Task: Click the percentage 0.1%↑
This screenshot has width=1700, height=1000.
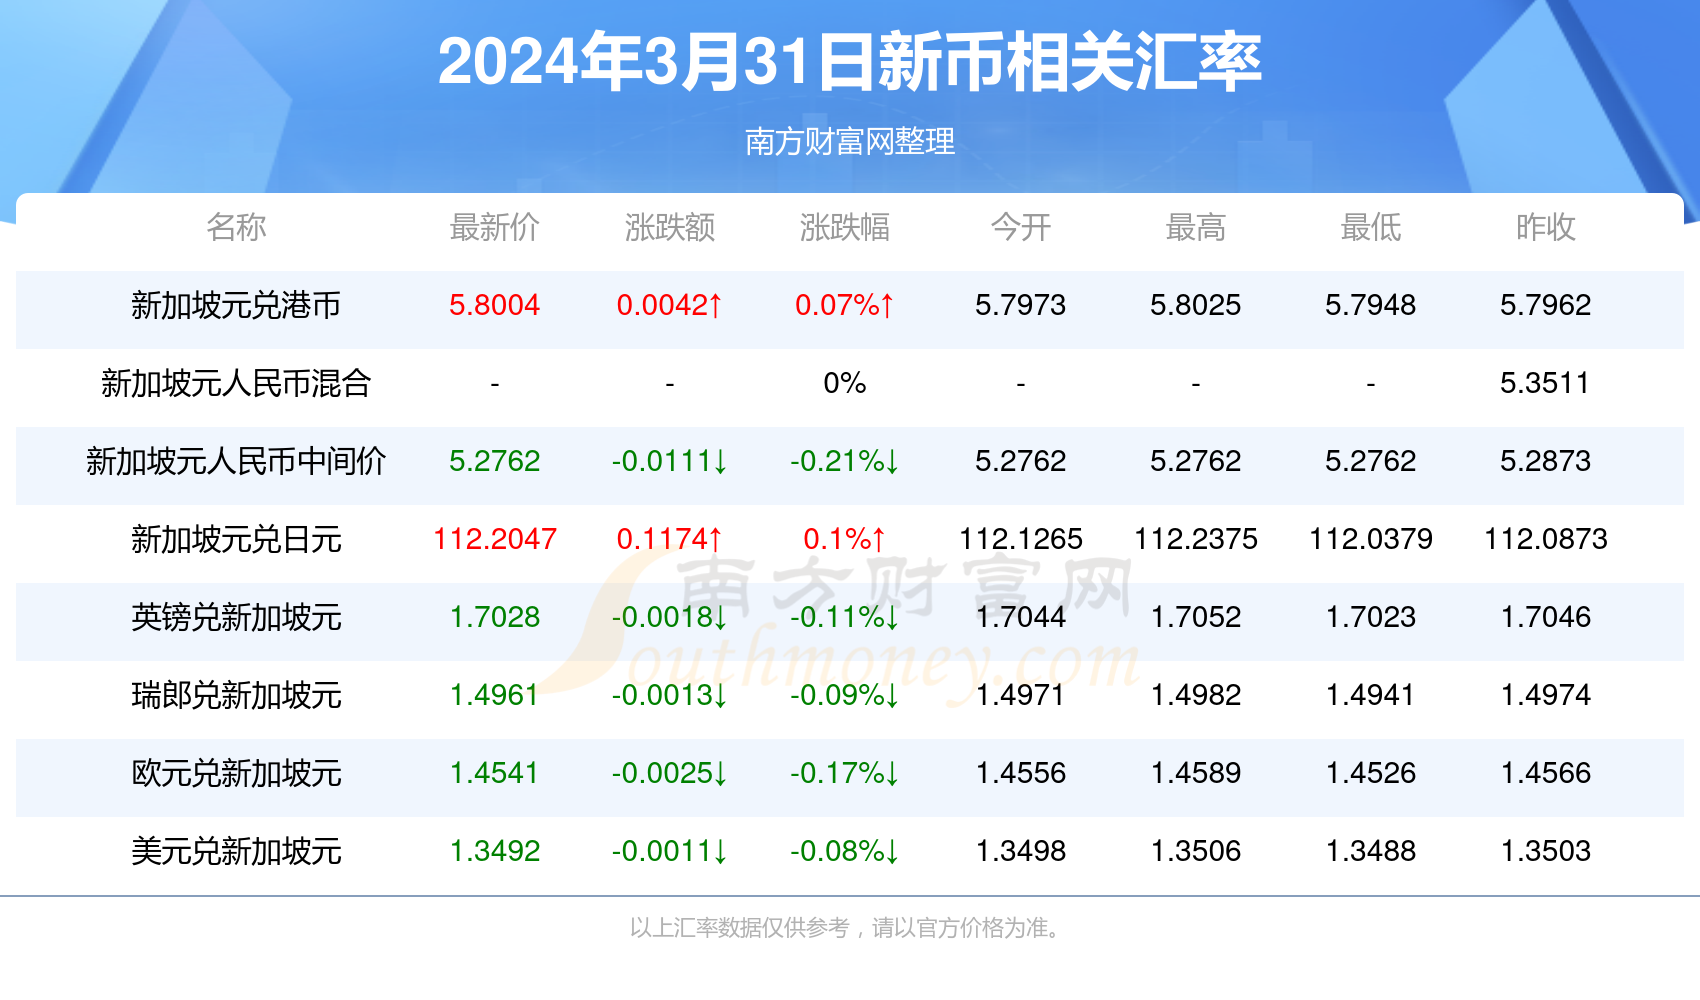Action: (844, 539)
